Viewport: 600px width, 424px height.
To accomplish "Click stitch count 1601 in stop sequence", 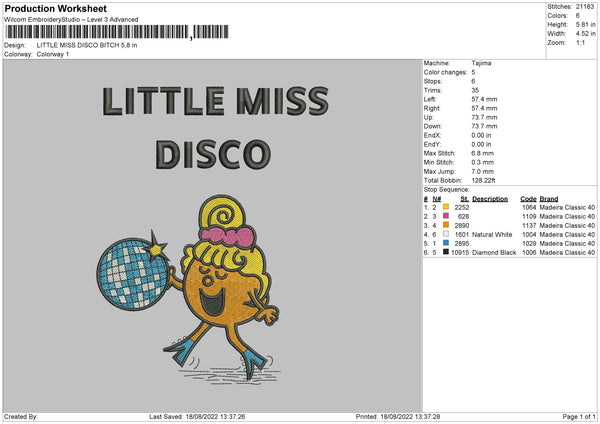I will tap(461, 235).
